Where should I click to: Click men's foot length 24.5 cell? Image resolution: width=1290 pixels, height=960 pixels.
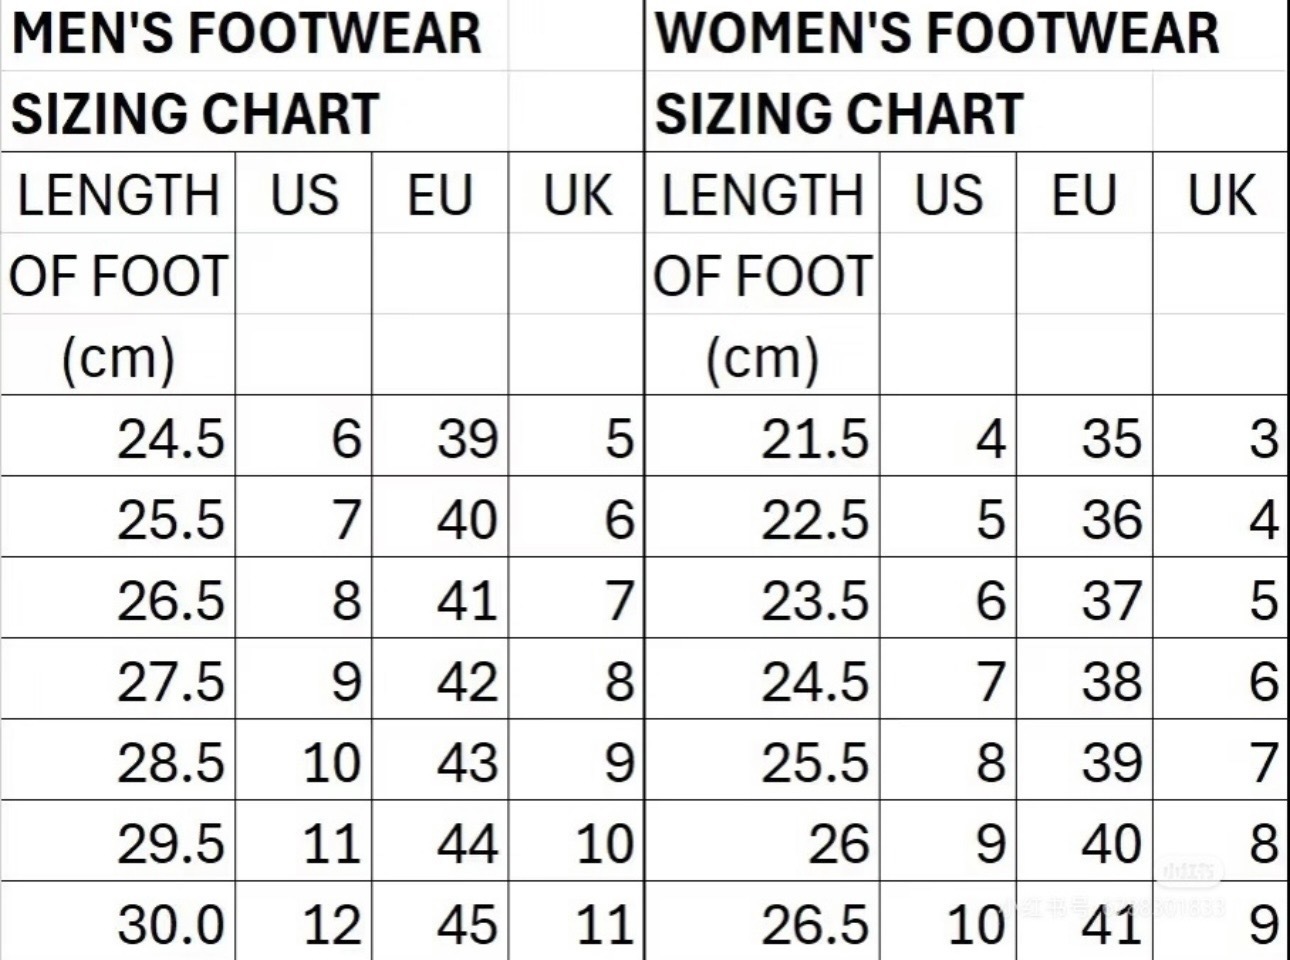(x=170, y=438)
